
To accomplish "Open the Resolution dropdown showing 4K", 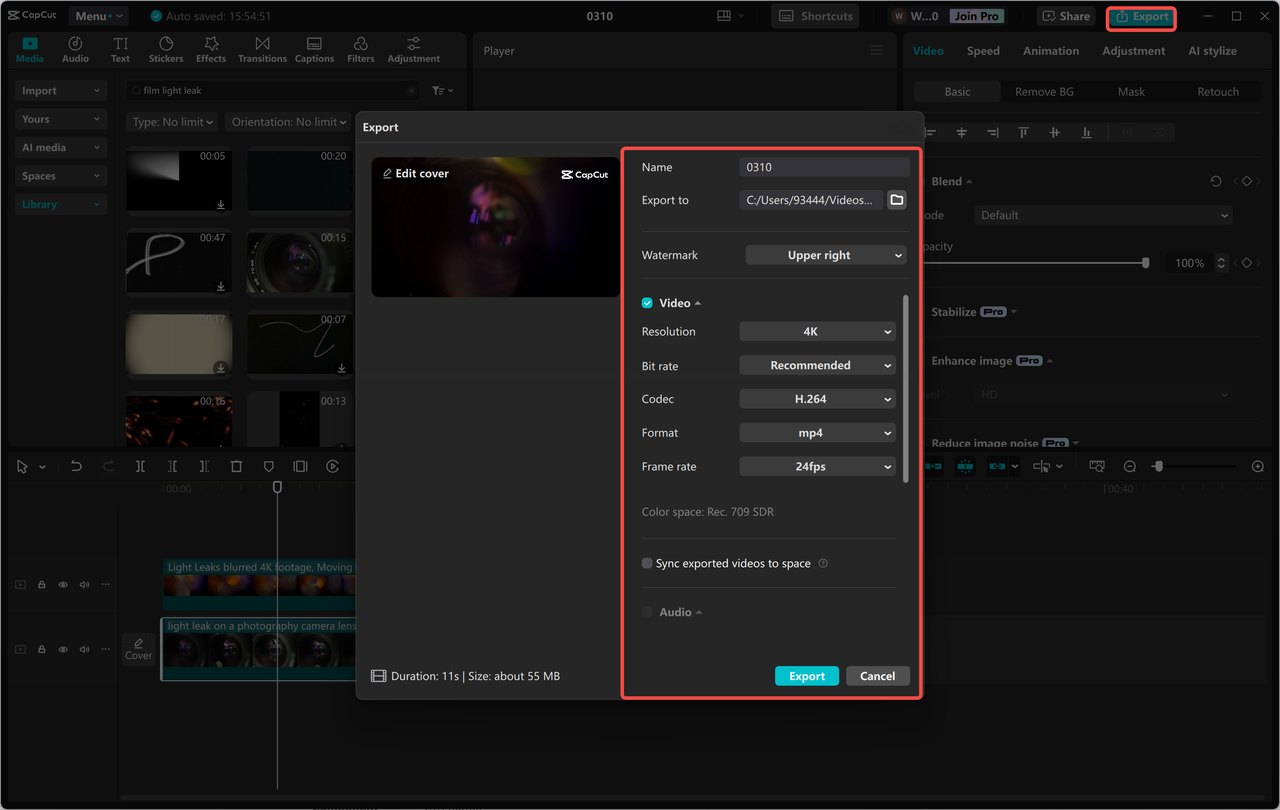I will coord(817,332).
